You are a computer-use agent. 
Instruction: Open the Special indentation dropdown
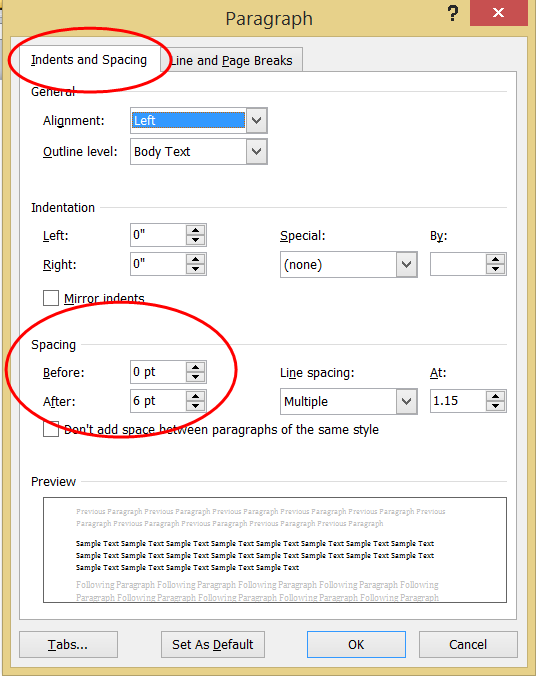(406, 264)
